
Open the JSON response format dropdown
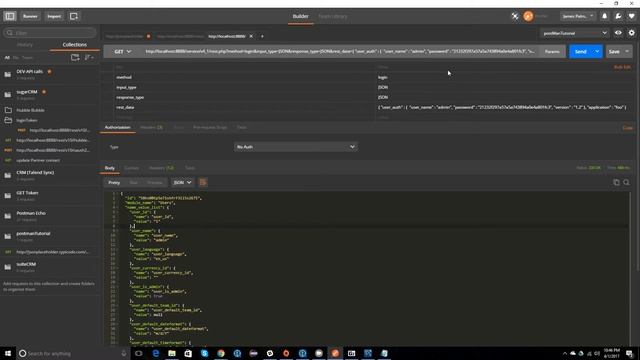pos(182,182)
